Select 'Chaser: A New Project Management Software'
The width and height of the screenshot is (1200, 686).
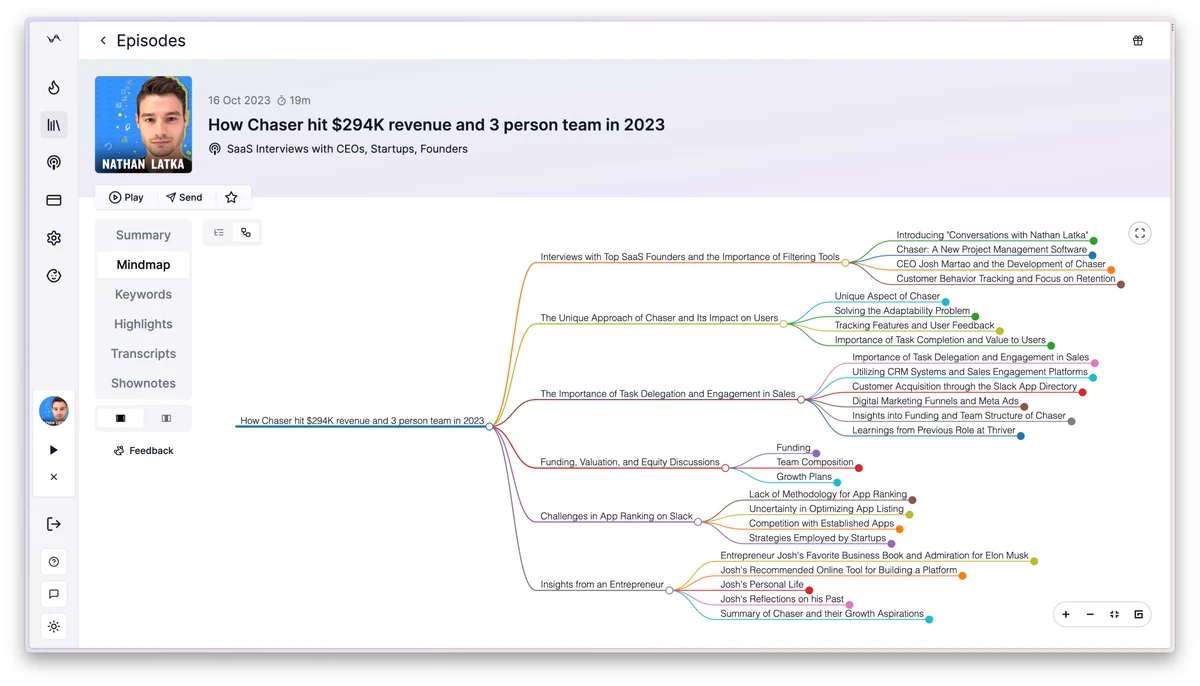click(991, 249)
